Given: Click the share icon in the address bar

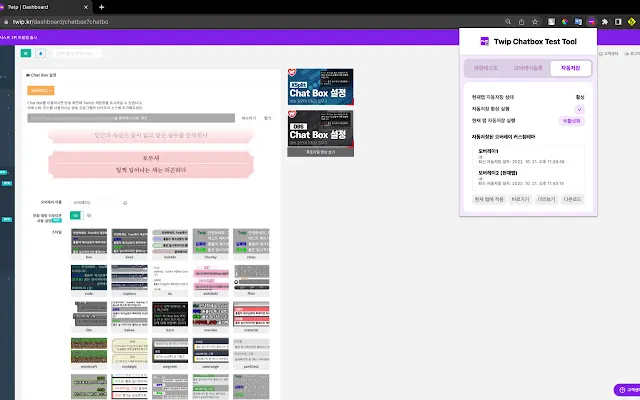Looking at the screenshot, I should (521, 22).
